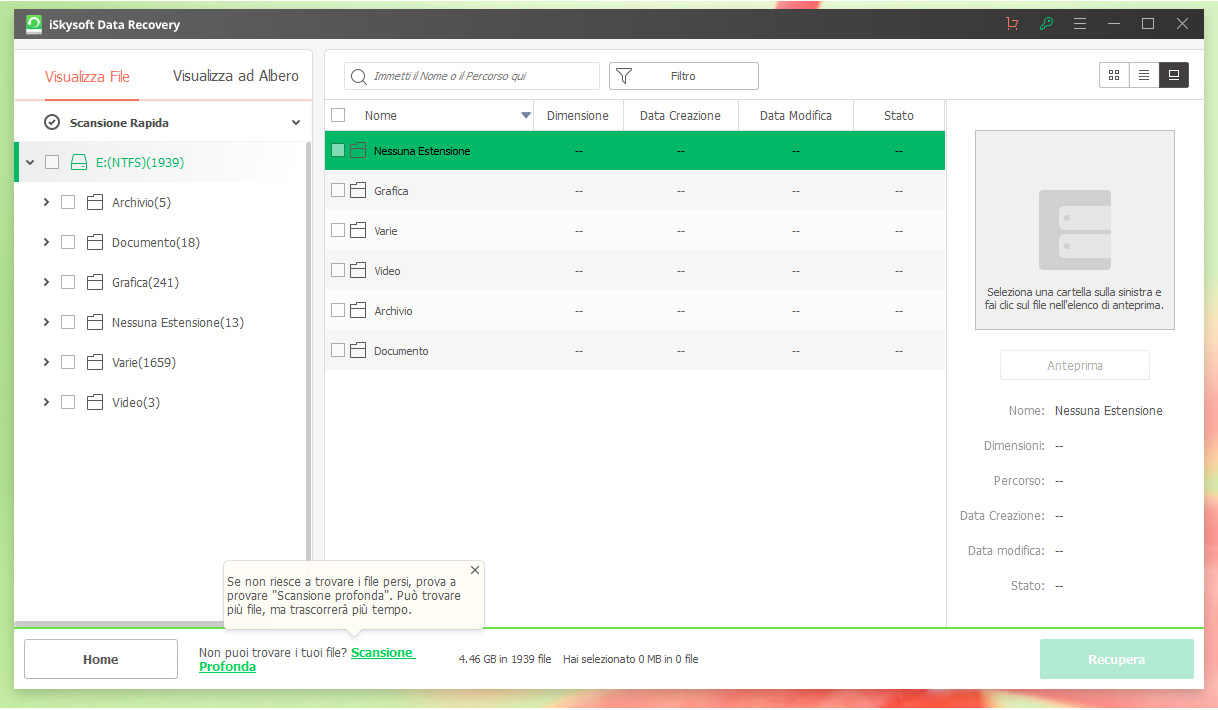Toggle the select-all checkbox beside Nome
The image size is (1218, 710).
click(338, 115)
